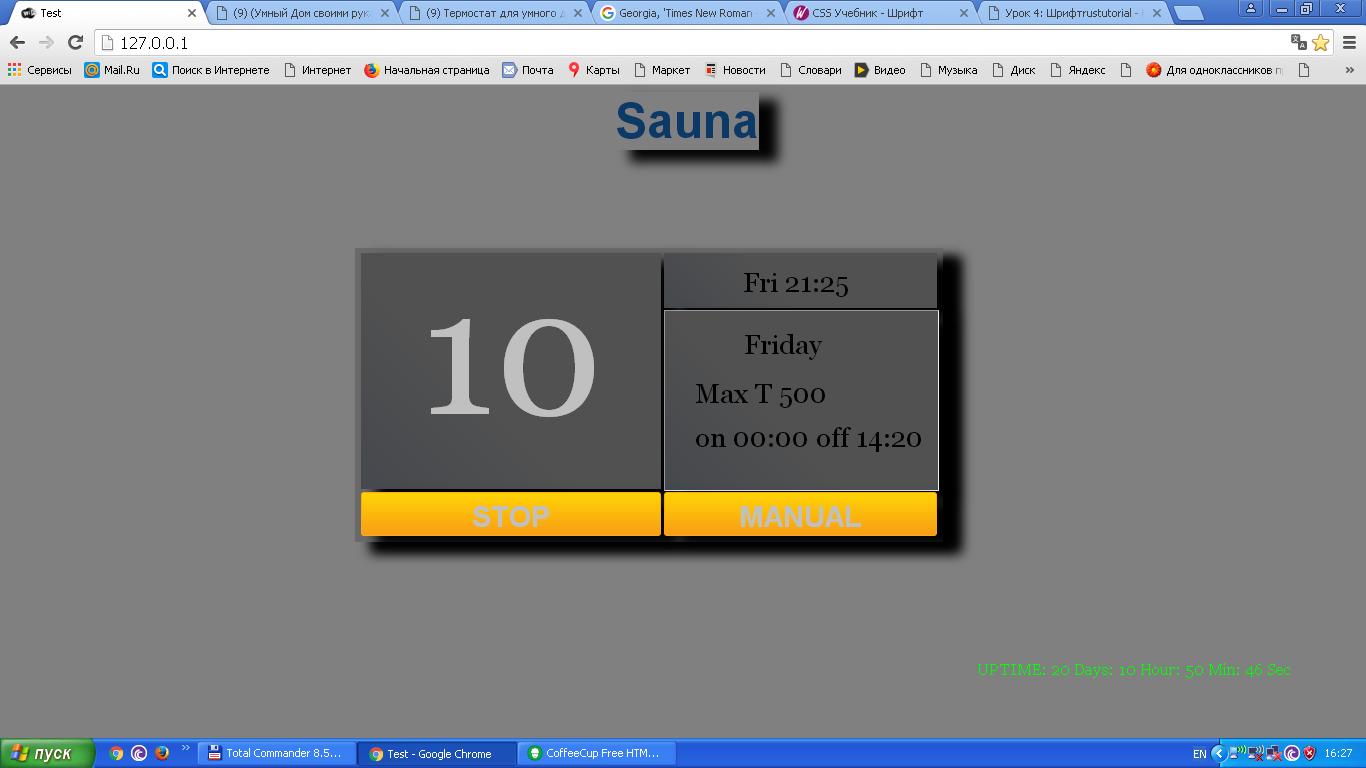The width and height of the screenshot is (1366, 768).
Task: Open the Карты bookmark
Action: pyautogui.click(x=594, y=70)
